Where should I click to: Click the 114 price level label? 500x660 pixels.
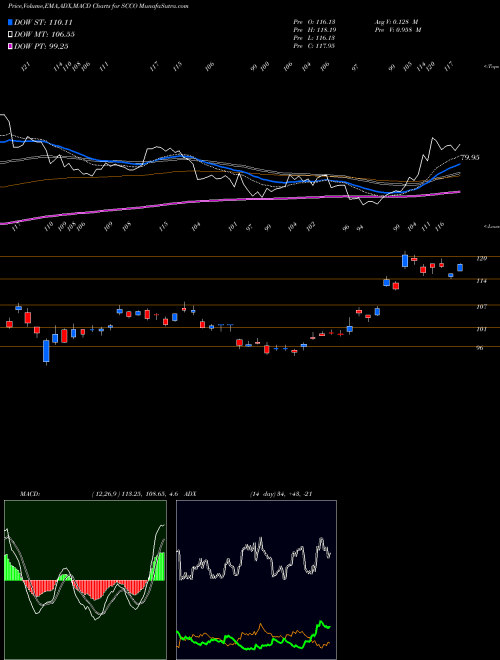click(x=481, y=281)
